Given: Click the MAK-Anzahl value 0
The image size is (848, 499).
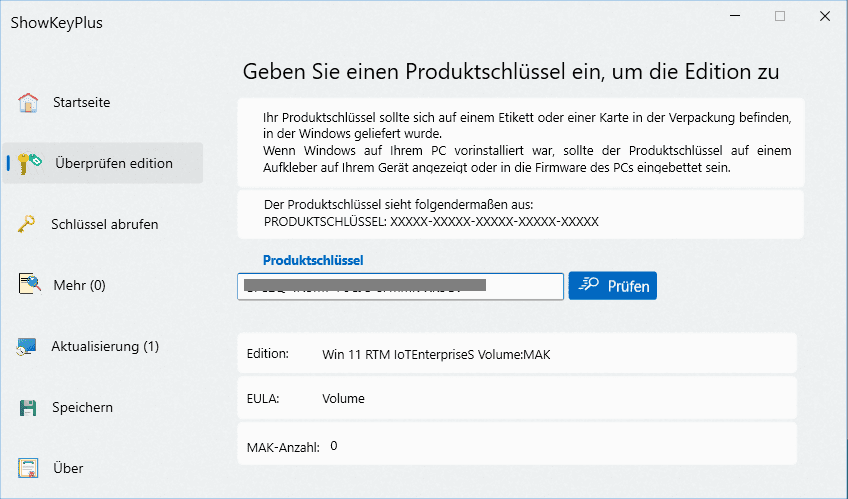Looking at the screenshot, I should coord(334,446).
